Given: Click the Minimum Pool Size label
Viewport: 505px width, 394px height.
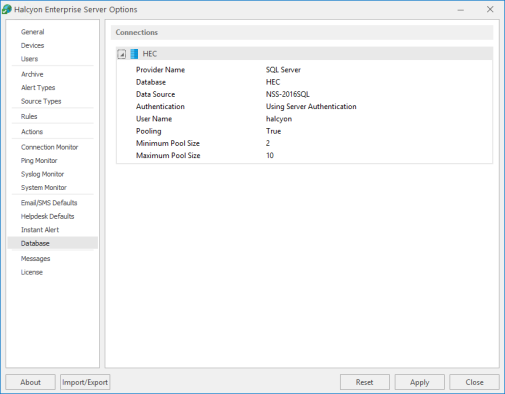Looking at the screenshot, I should coord(168,143).
